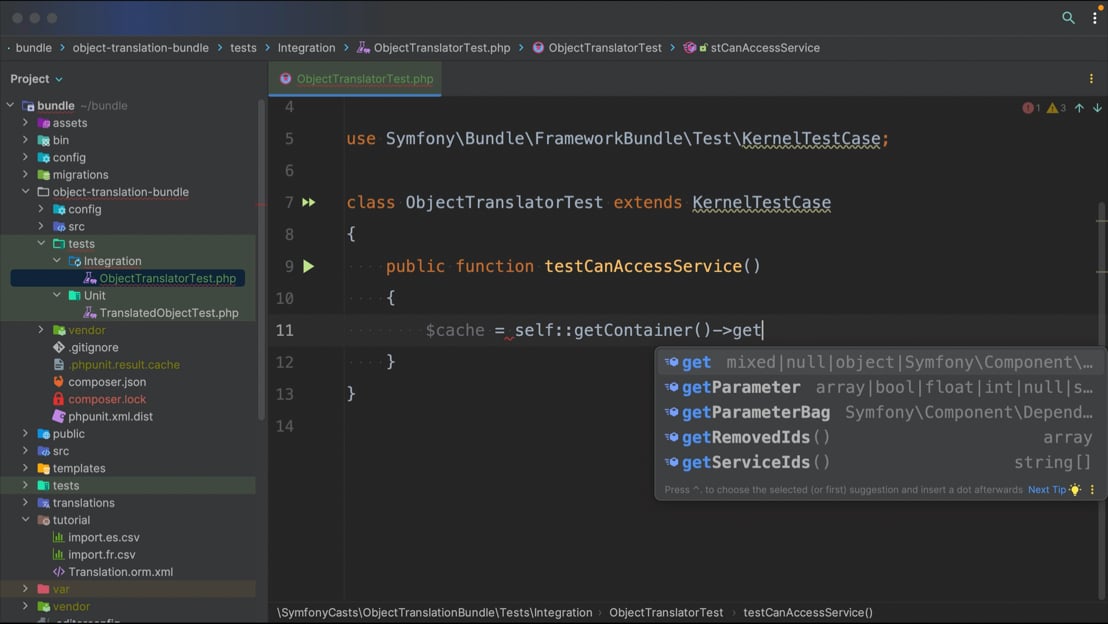
Task: Click line number 9 in gutter
Action: click(x=289, y=266)
